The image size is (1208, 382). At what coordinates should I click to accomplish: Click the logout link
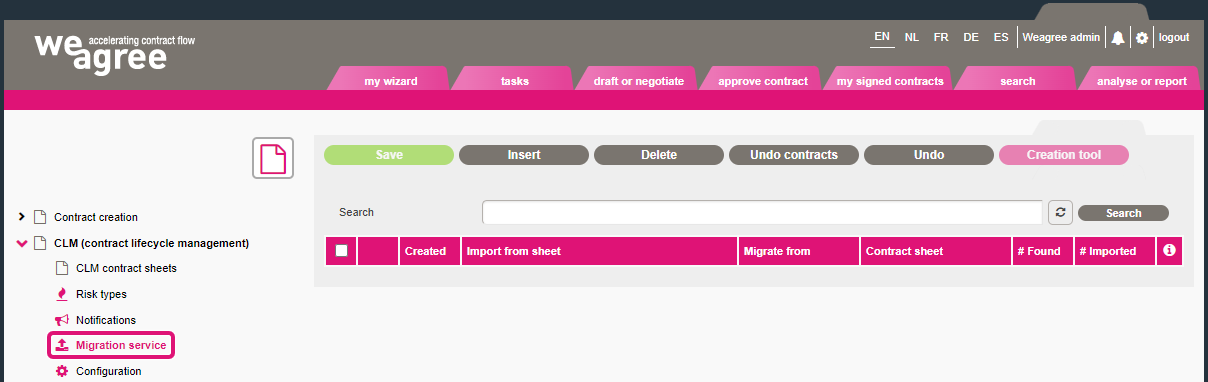click(x=1174, y=37)
